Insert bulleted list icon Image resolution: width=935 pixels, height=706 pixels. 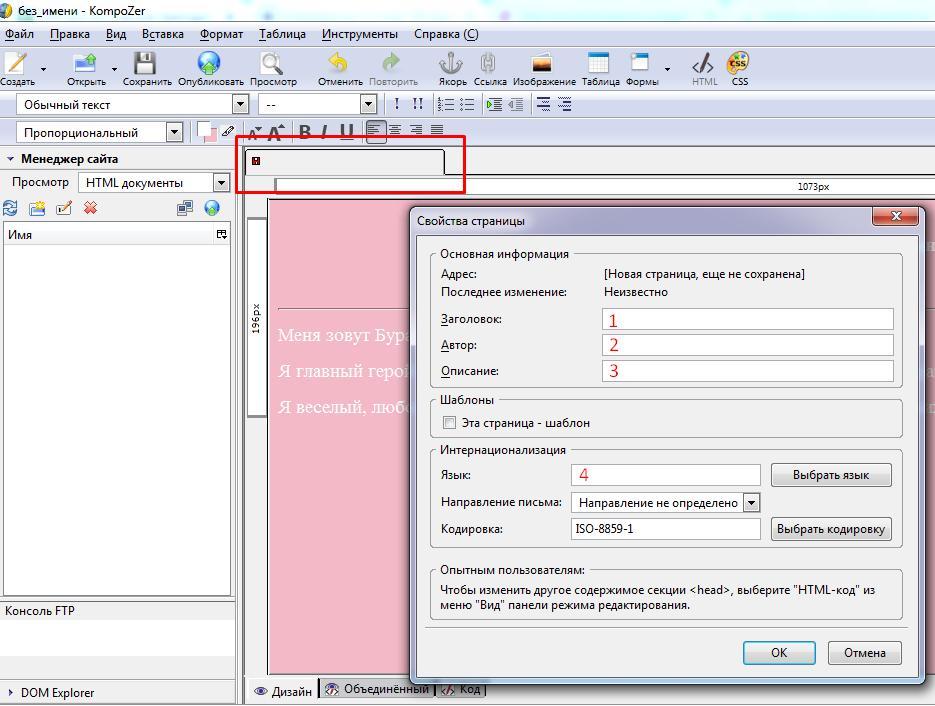467,104
